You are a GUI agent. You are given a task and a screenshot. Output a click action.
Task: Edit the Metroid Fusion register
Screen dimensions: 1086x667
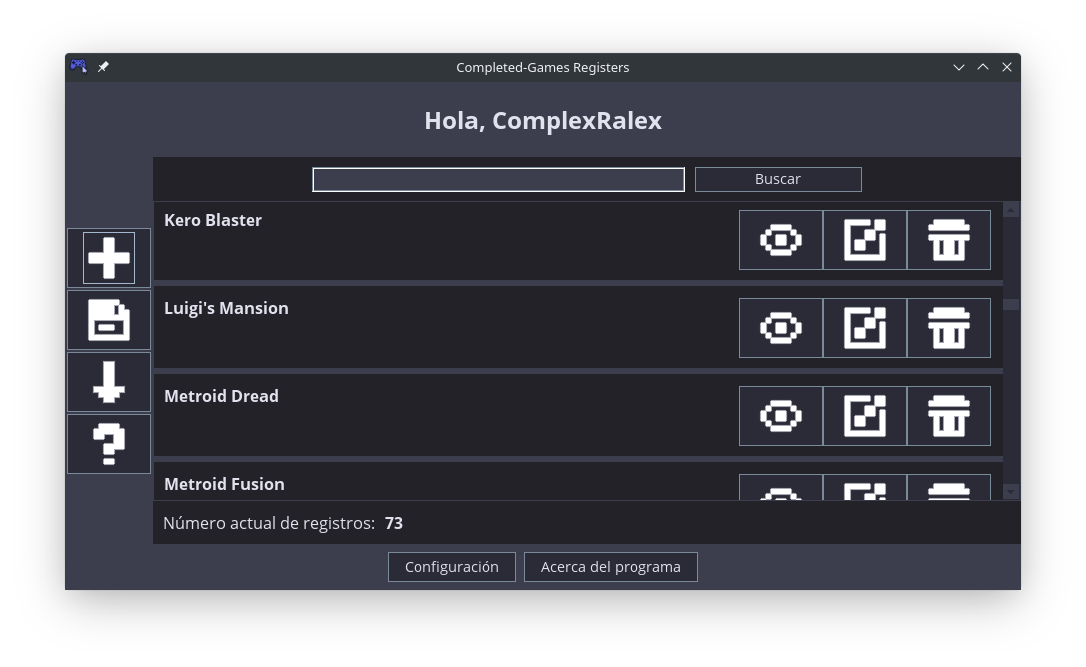(x=864, y=488)
